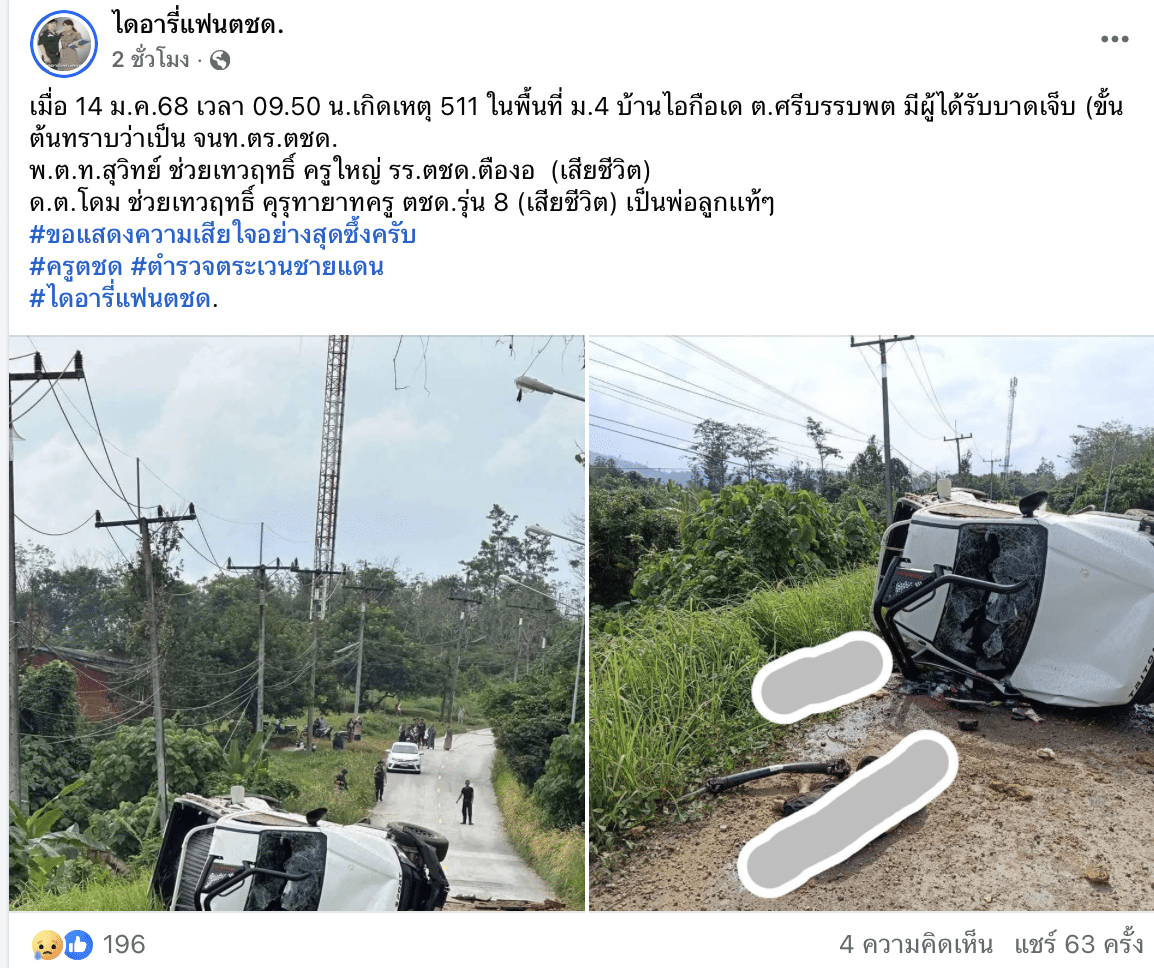The width and height of the screenshot is (1154, 968).
Task: Click the thumbs-up like reaction icon
Action: point(79,945)
